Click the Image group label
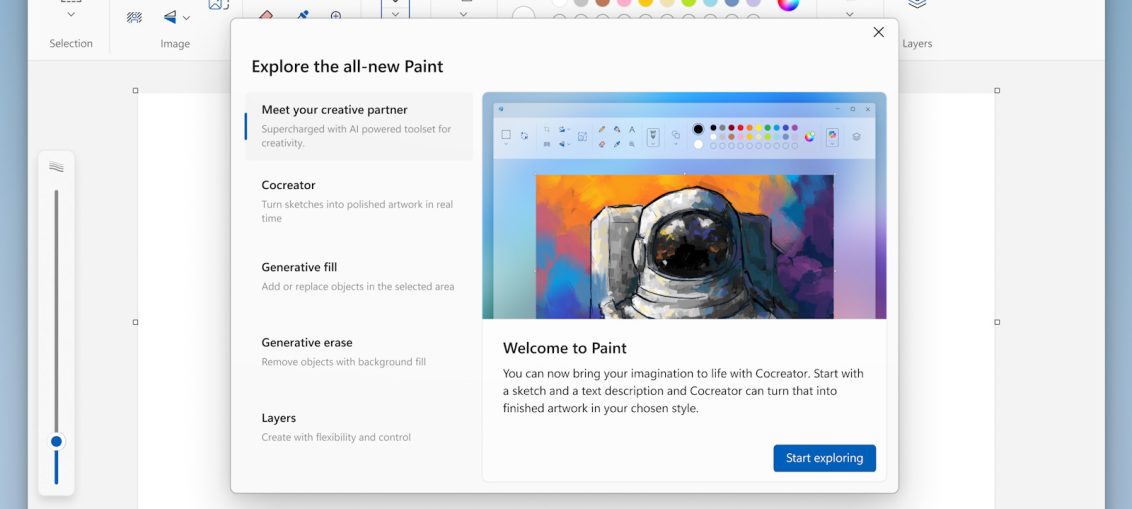 coord(175,44)
